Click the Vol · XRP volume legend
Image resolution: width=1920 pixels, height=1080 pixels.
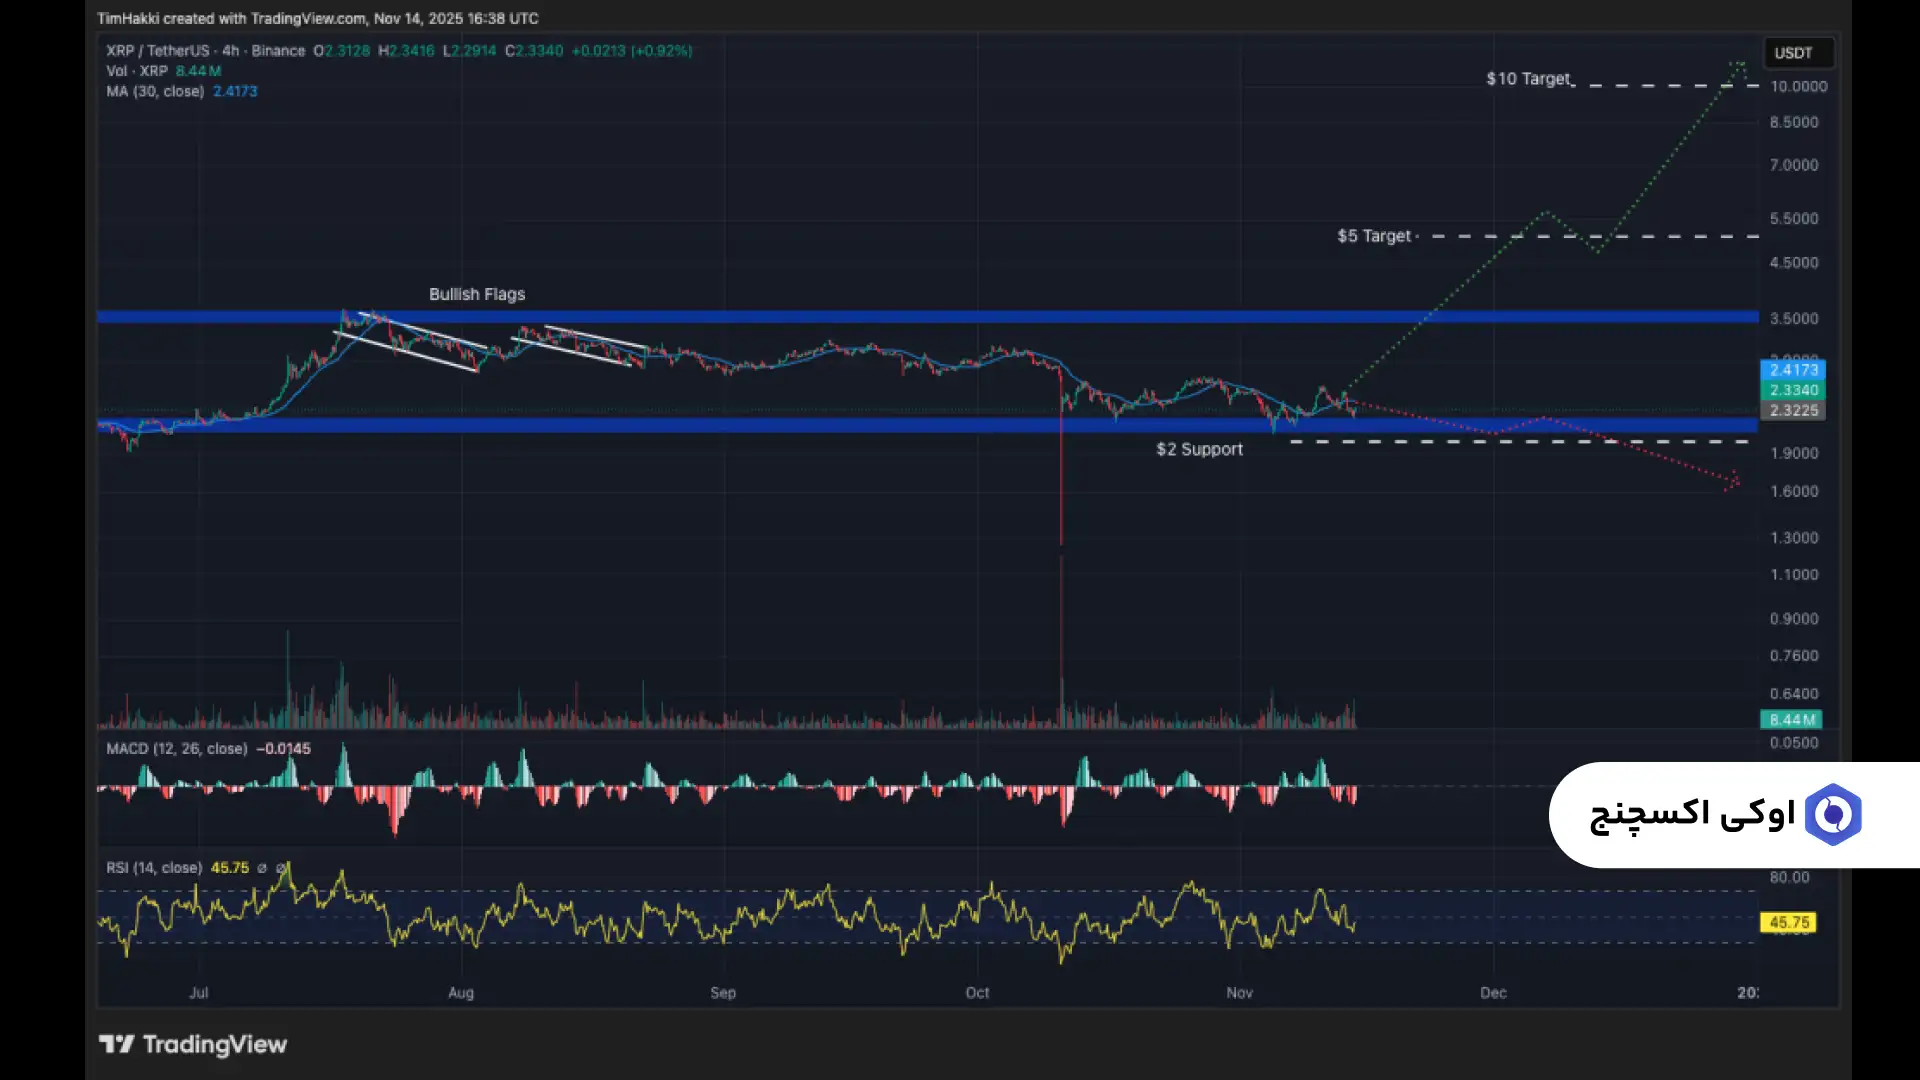[x=137, y=71]
